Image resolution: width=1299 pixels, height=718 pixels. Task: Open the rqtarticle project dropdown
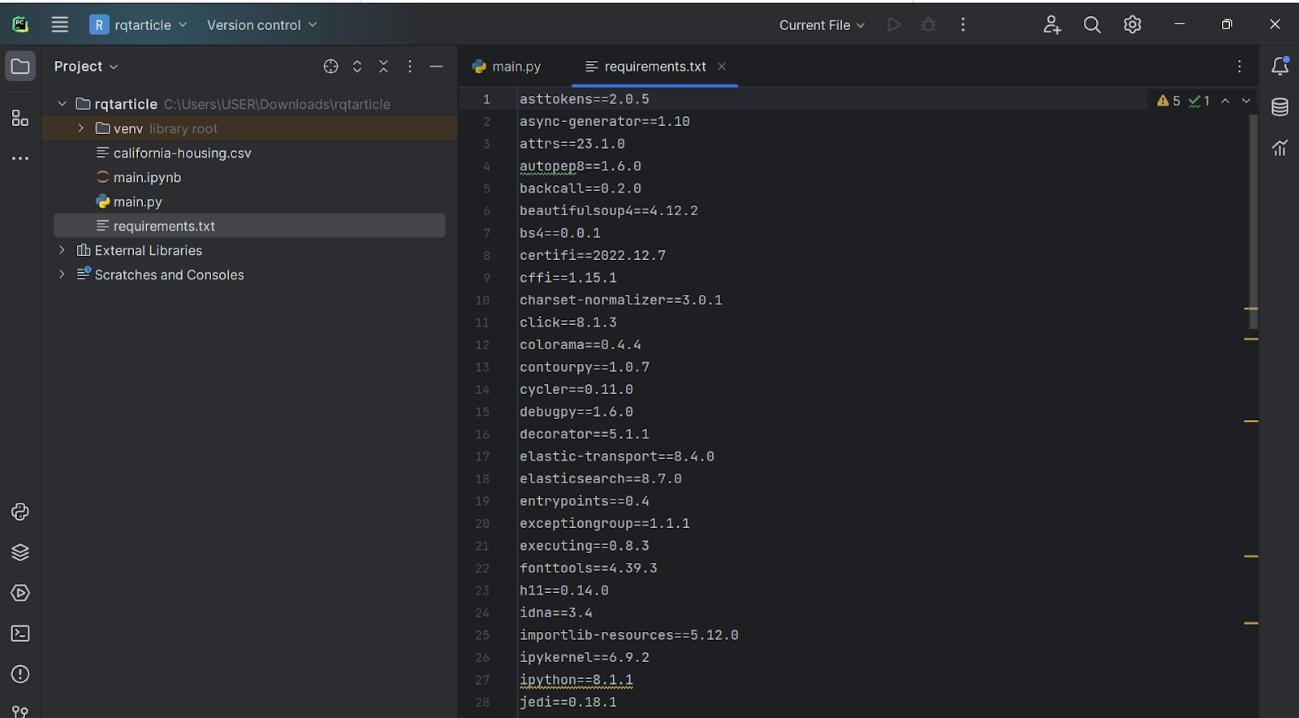click(139, 25)
